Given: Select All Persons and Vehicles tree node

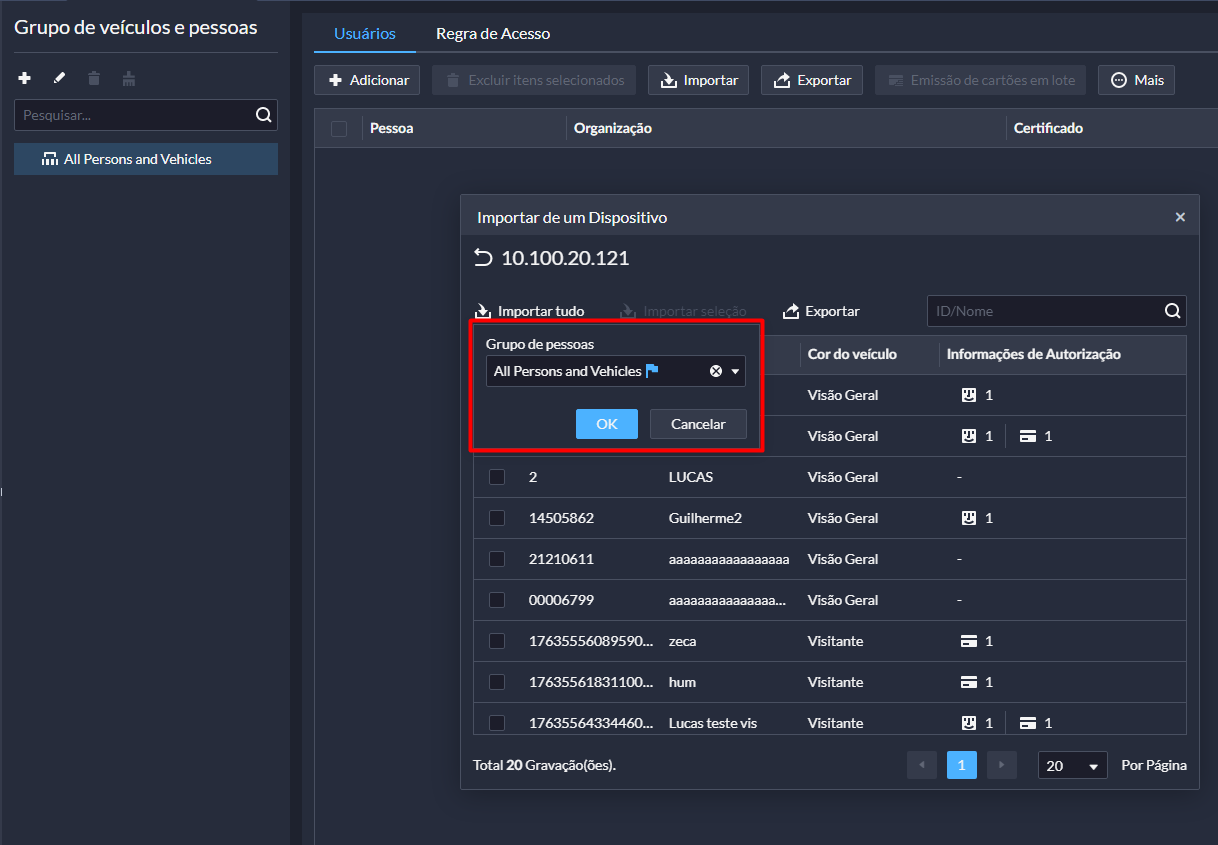Looking at the screenshot, I should (x=137, y=159).
